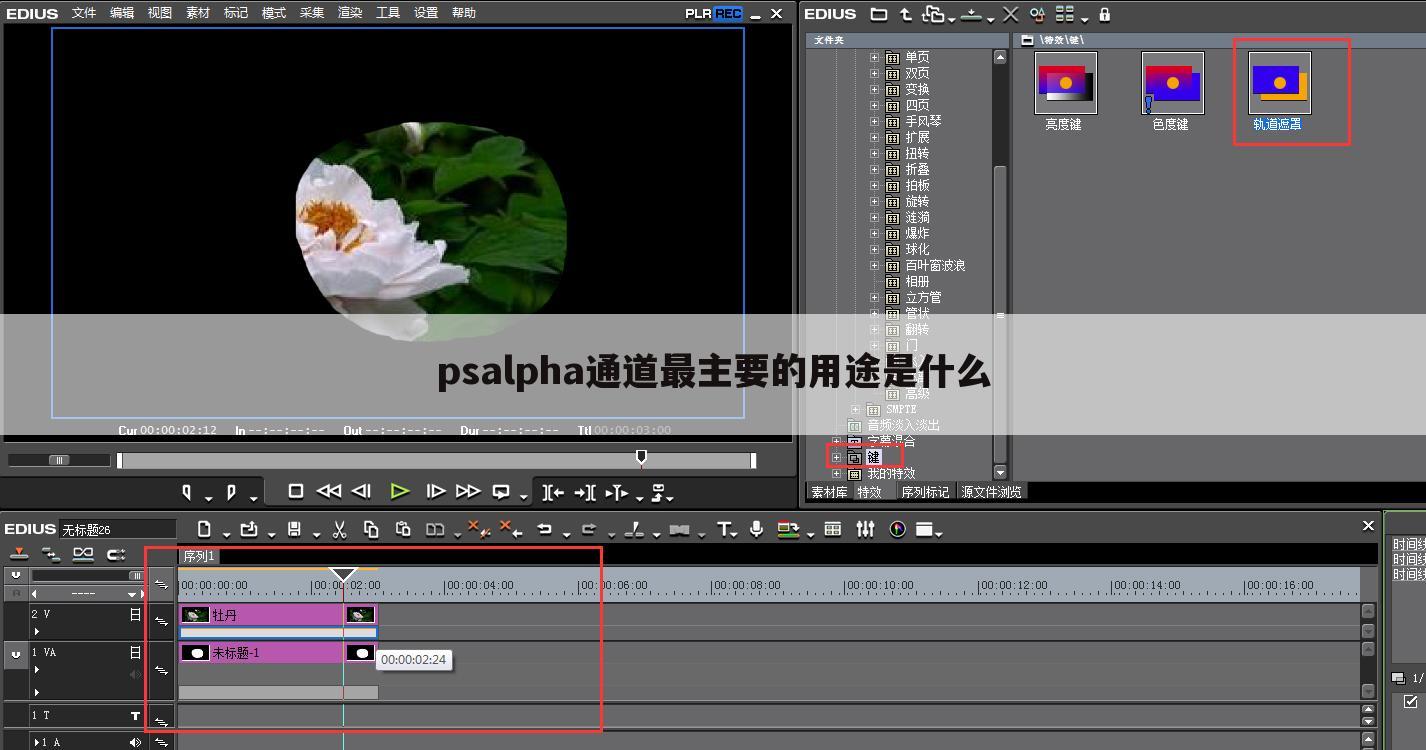Toggle PLR/REC mode indicator

(x=713, y=13)
